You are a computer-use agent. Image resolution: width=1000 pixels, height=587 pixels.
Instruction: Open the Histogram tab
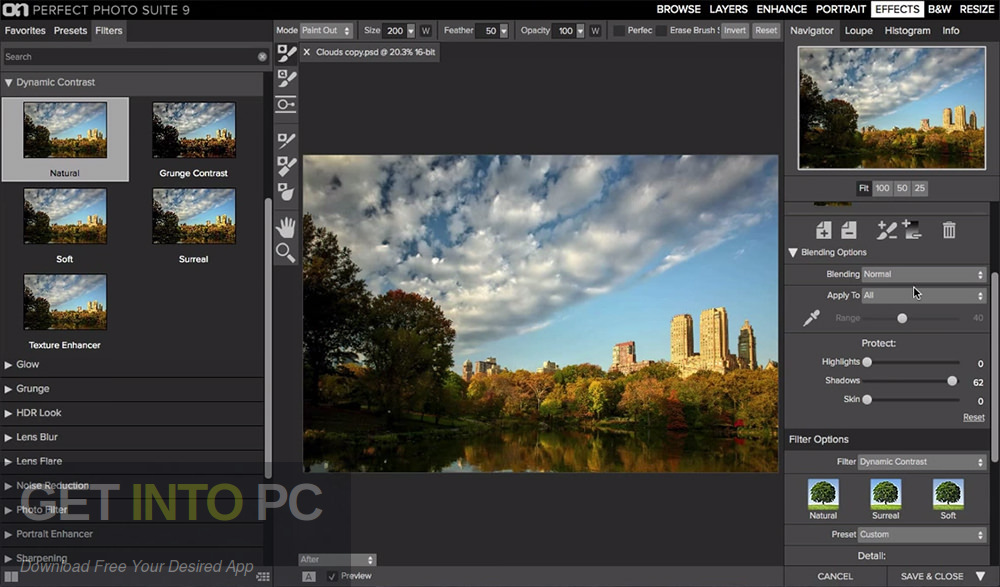pos(907,31)
